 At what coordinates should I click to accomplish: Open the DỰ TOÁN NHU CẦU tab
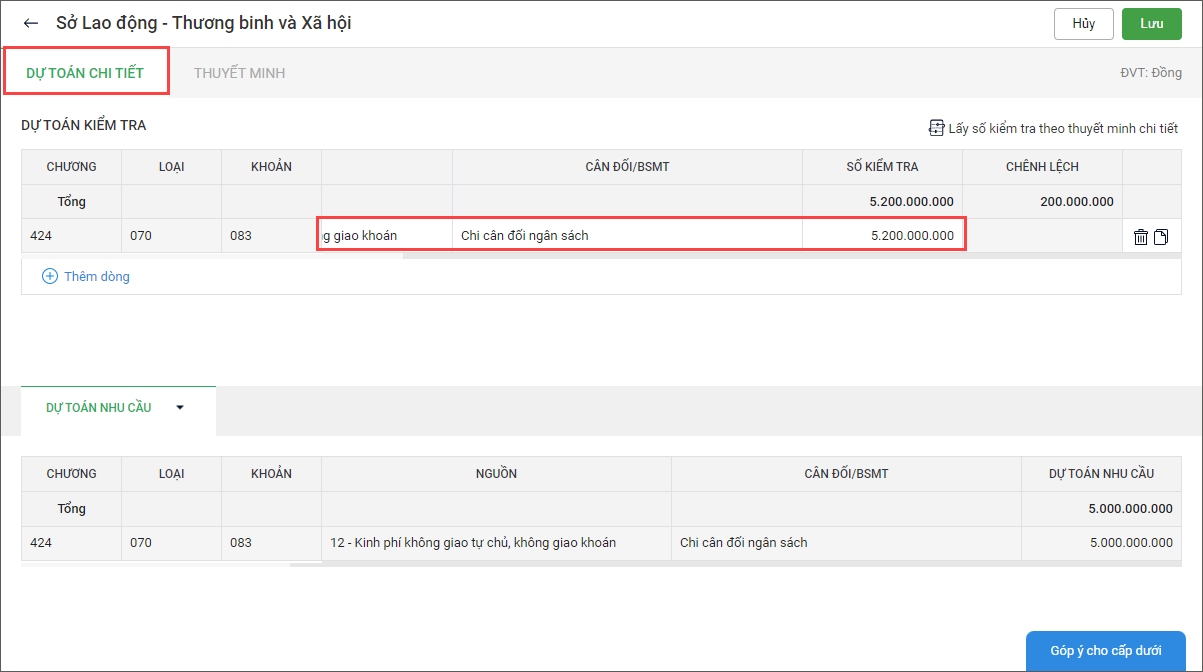[99, 408]
